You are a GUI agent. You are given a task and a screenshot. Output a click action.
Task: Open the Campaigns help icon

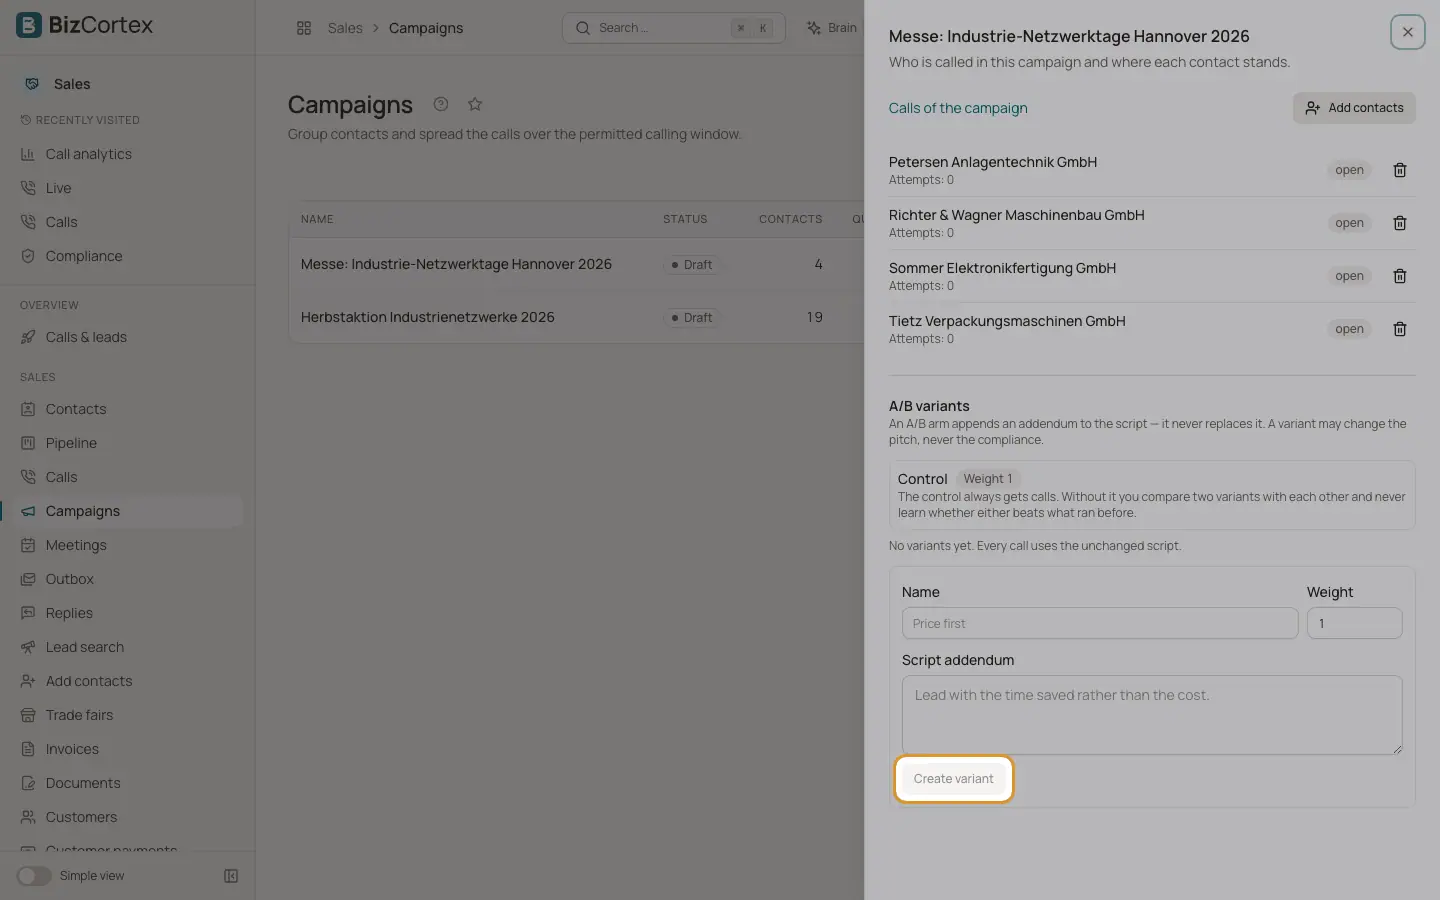(441, 104)
